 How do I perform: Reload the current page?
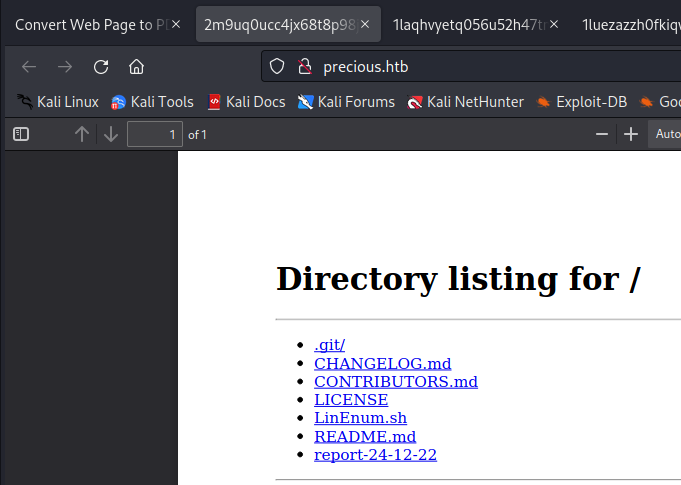point(101,67)
